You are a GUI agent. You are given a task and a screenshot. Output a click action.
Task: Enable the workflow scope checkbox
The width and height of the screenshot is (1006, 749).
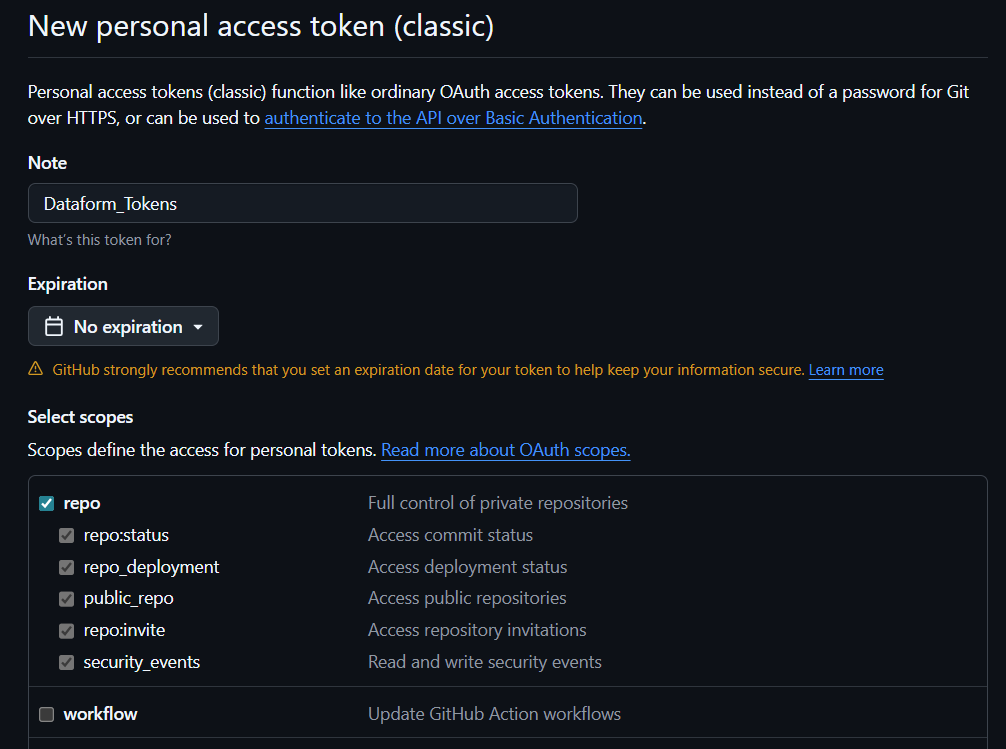pyautogui.click(x=46, y=714)
